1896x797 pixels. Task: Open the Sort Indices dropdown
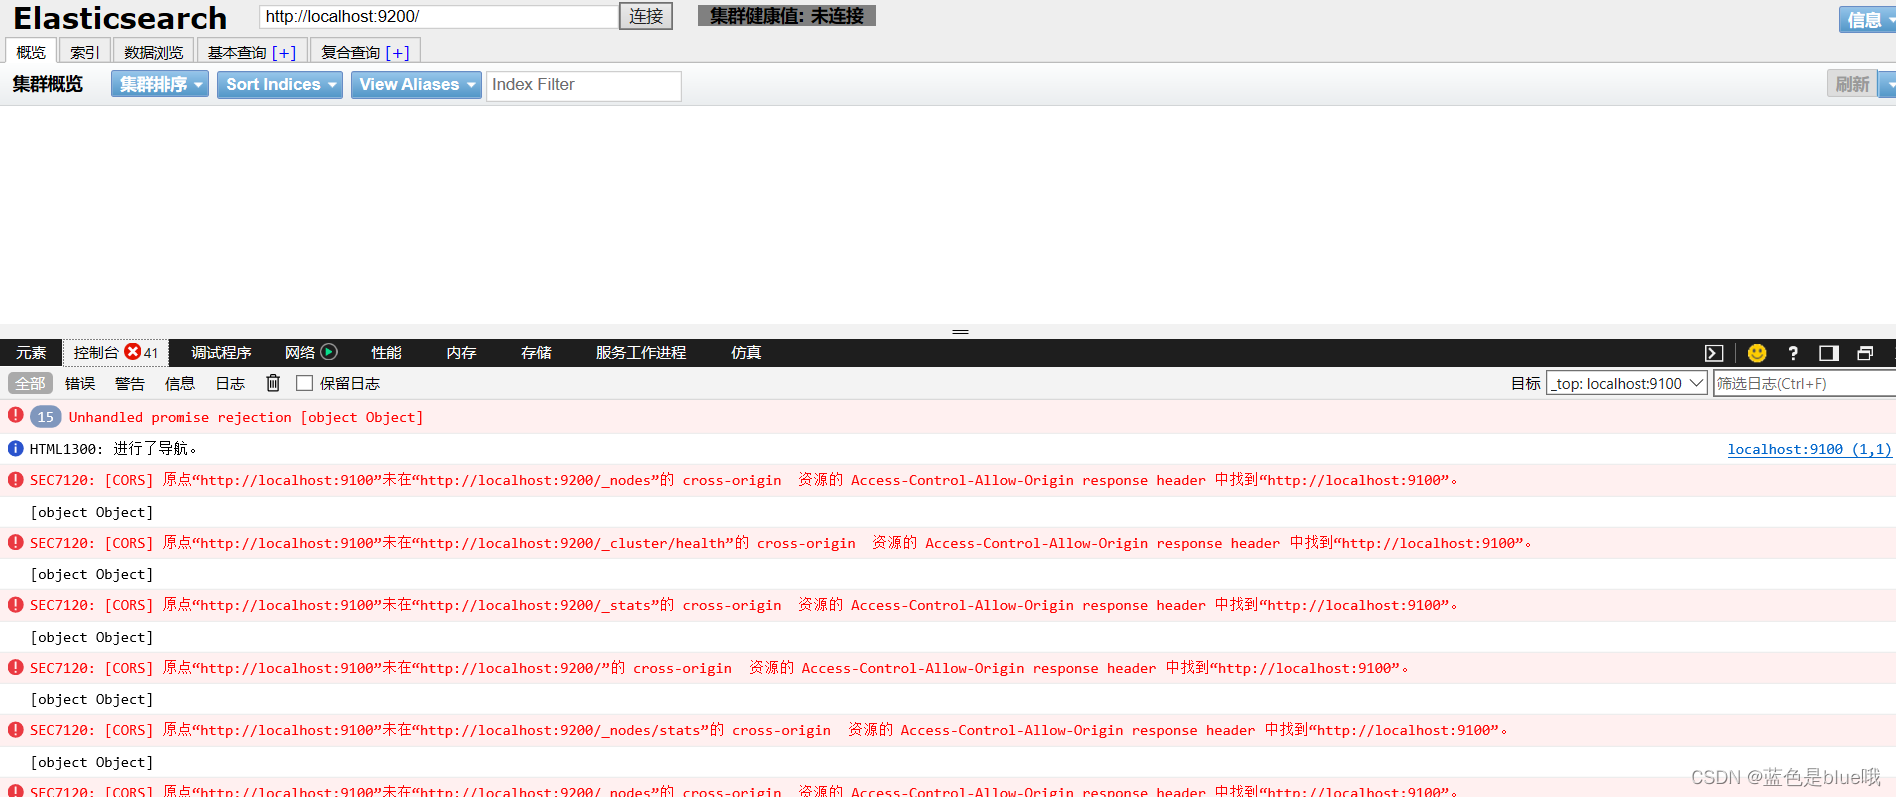click(x=280, y=85)
